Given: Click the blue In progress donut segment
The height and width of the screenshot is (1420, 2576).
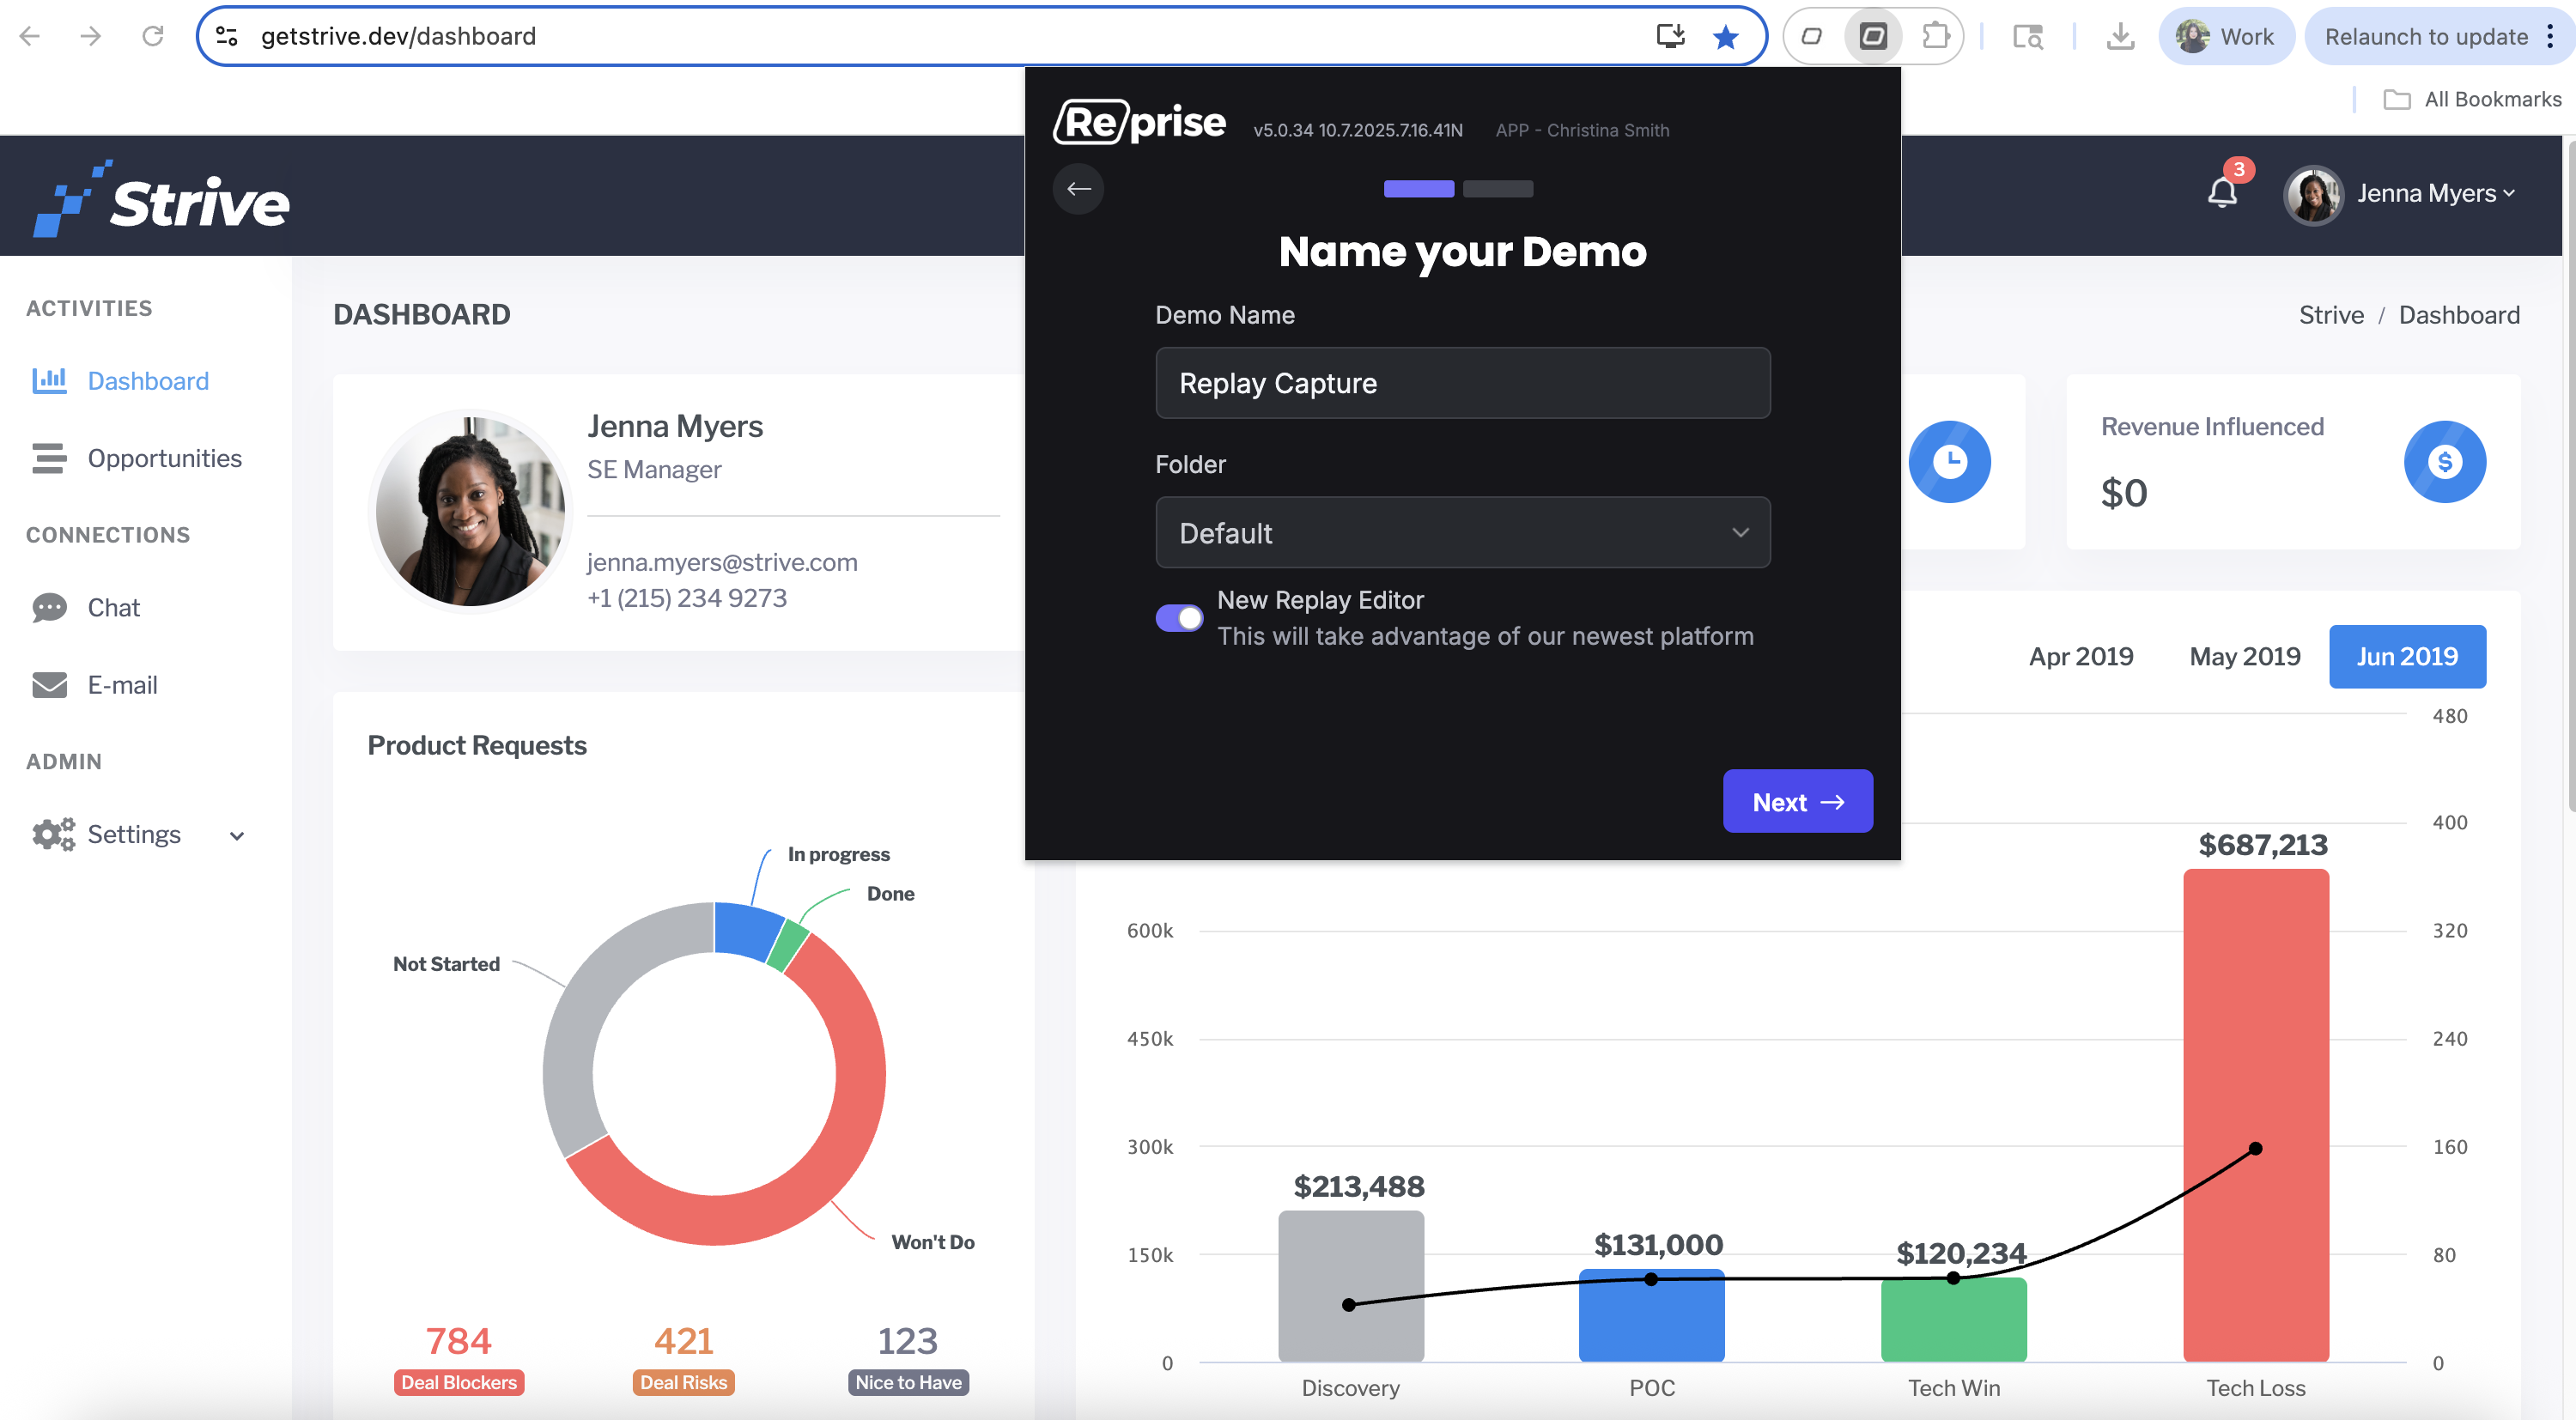Looking at the screenshot, I should pyautogui.click(x=746, y=930).
